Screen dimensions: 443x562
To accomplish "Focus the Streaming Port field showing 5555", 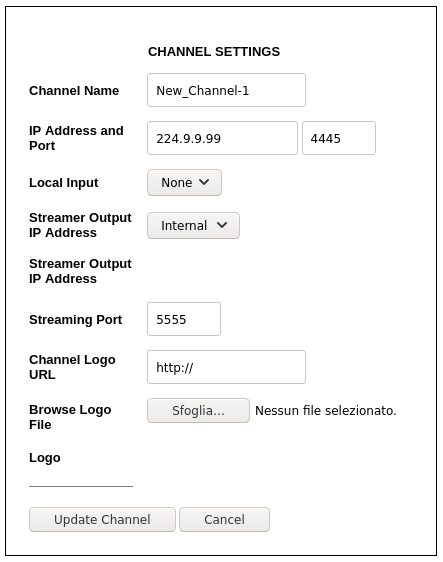I will coord(184,319).
